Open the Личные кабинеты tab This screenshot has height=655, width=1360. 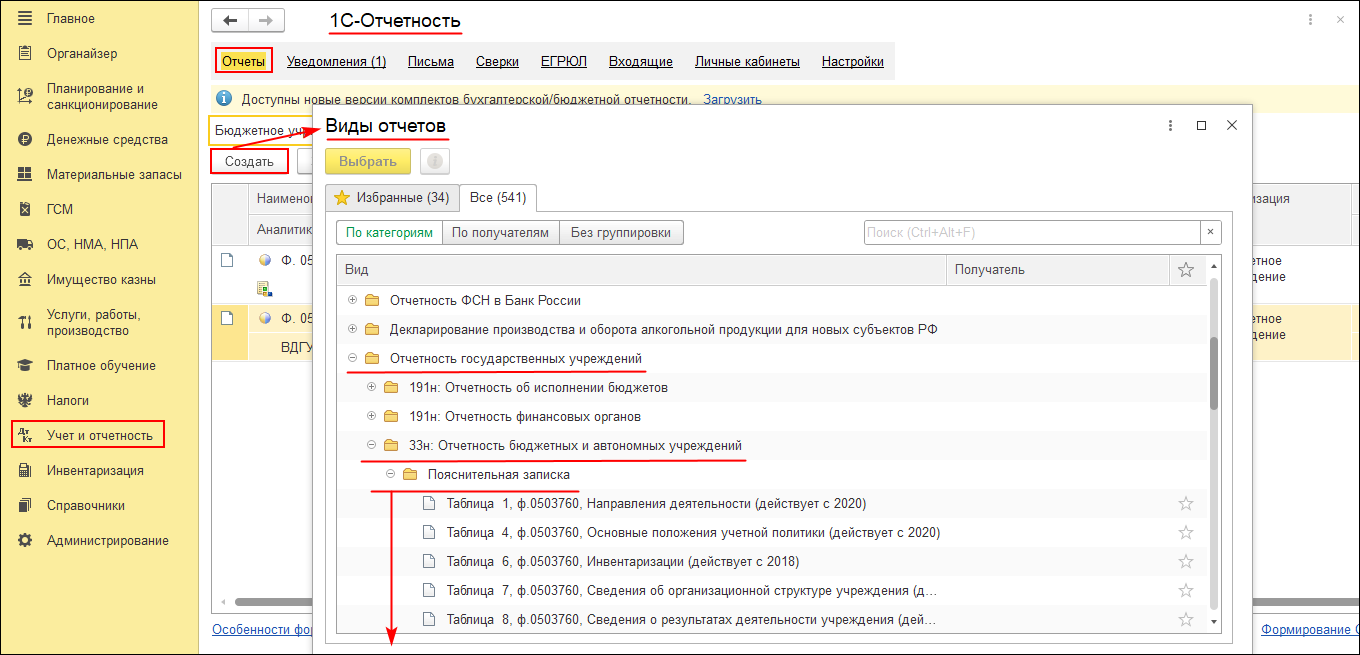(x=747, y=62)
